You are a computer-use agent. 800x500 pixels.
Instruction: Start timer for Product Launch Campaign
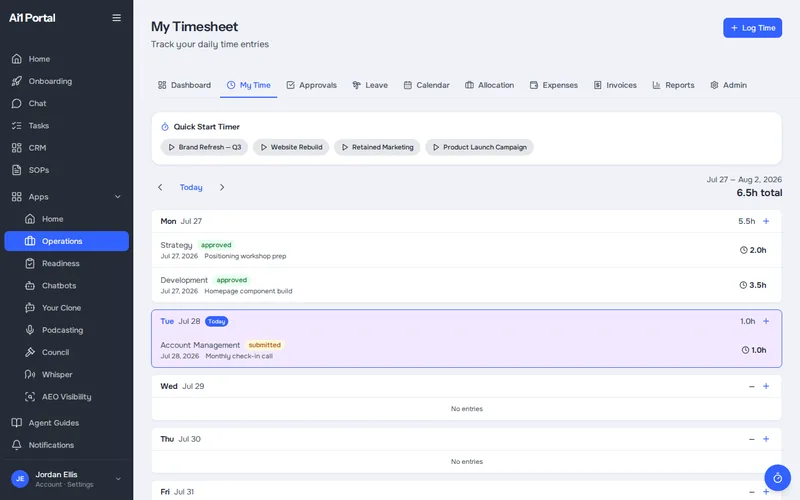pyautogui.click(x=480, y=147)
